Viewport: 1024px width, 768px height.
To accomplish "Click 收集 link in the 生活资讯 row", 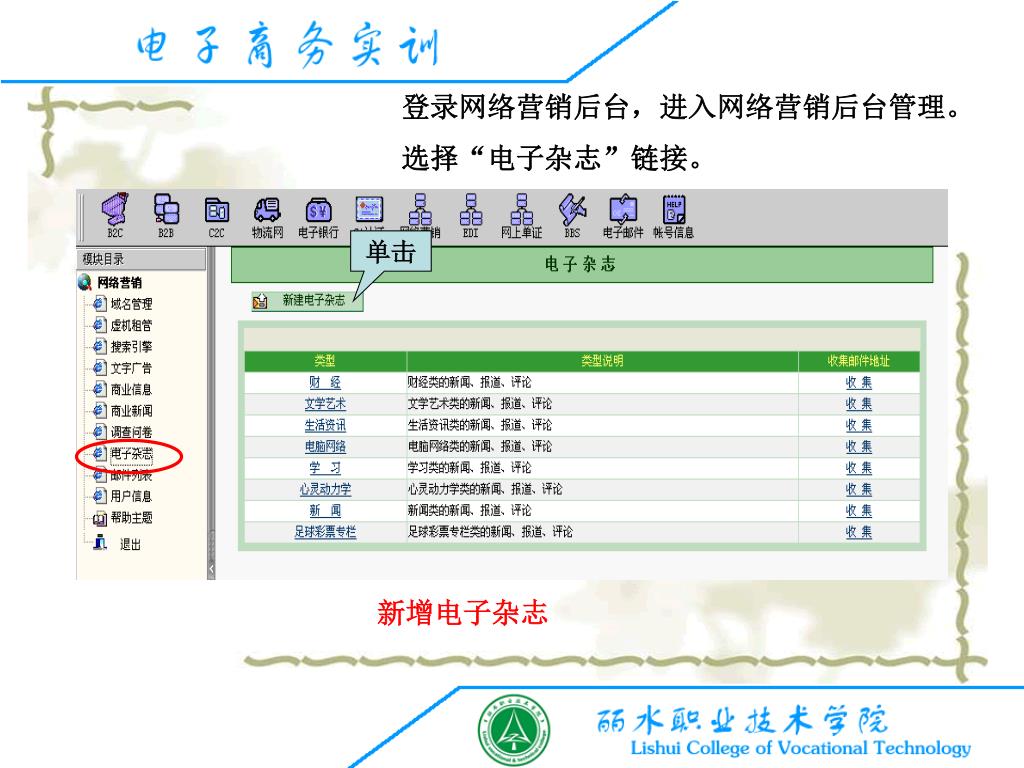I will (x=858, y=425).
